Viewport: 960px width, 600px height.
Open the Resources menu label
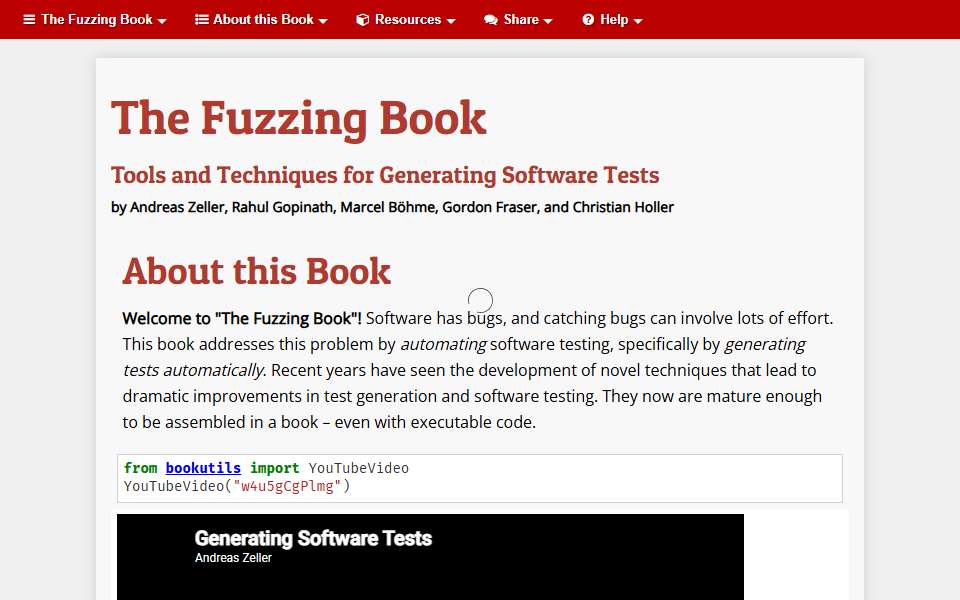point(408,20)
